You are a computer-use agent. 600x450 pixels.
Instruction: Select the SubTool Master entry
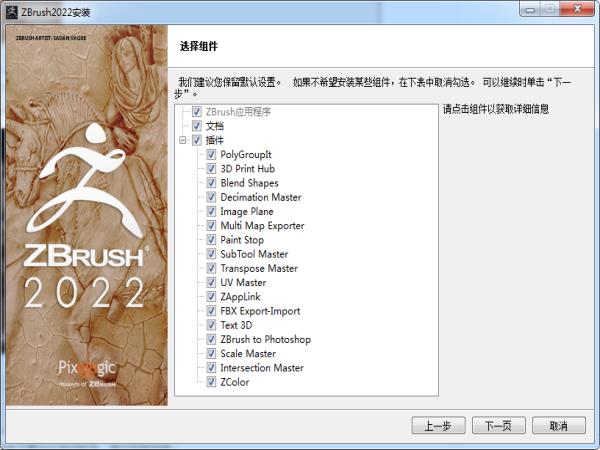click(254, 254)
